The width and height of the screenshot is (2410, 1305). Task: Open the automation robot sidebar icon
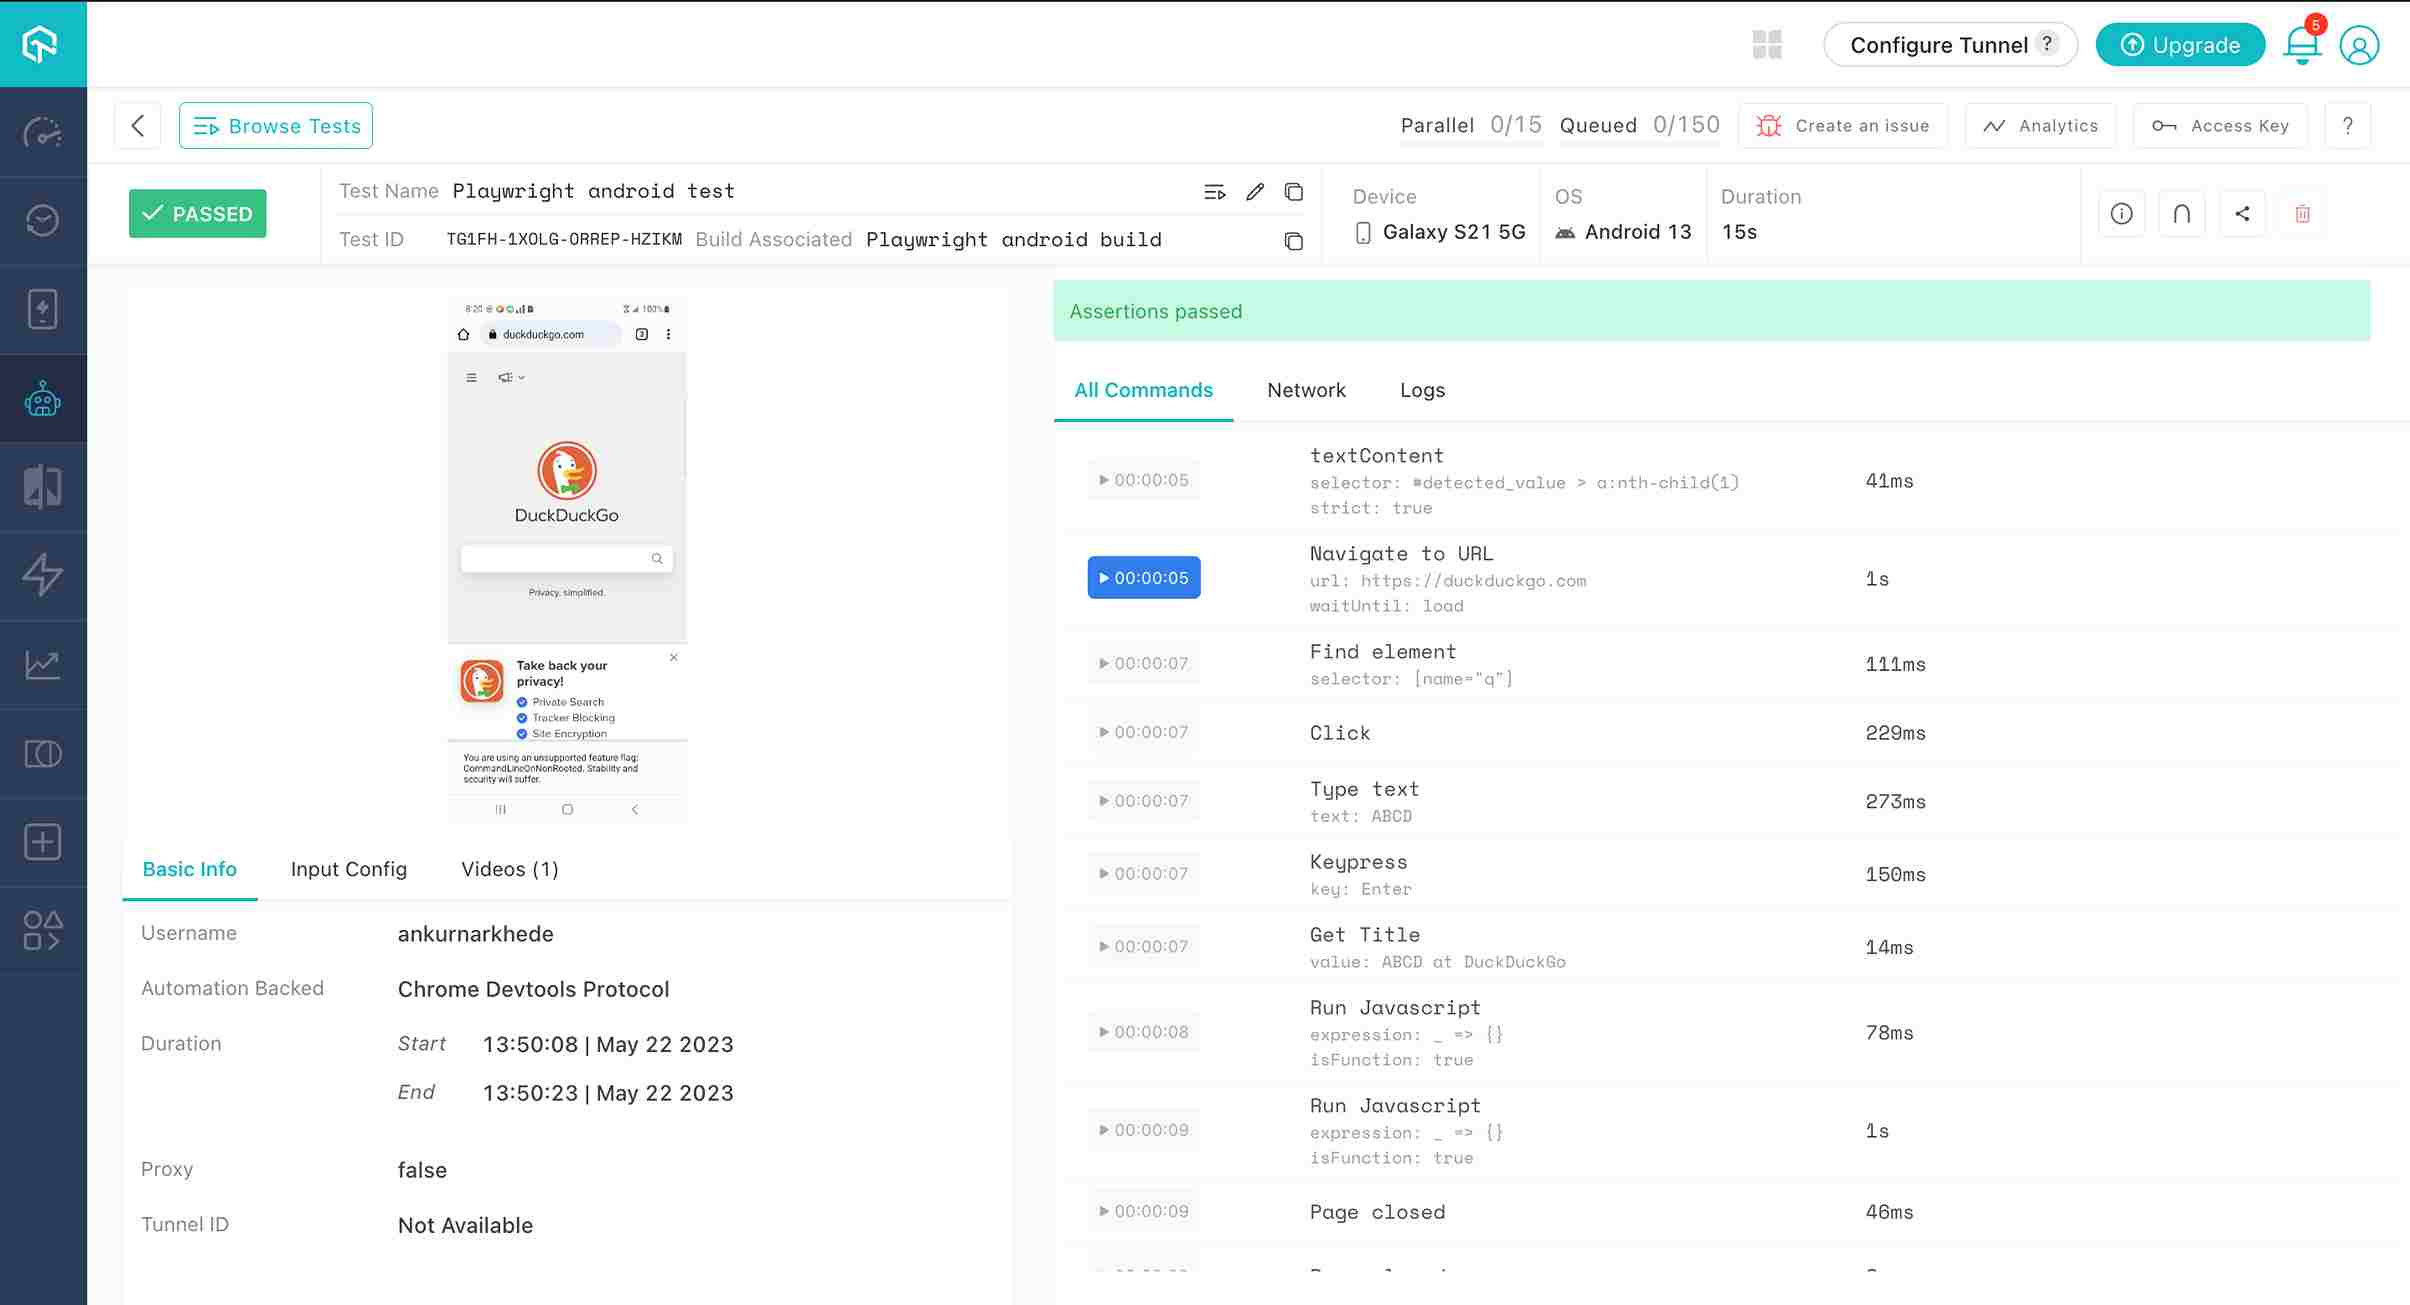43,399
